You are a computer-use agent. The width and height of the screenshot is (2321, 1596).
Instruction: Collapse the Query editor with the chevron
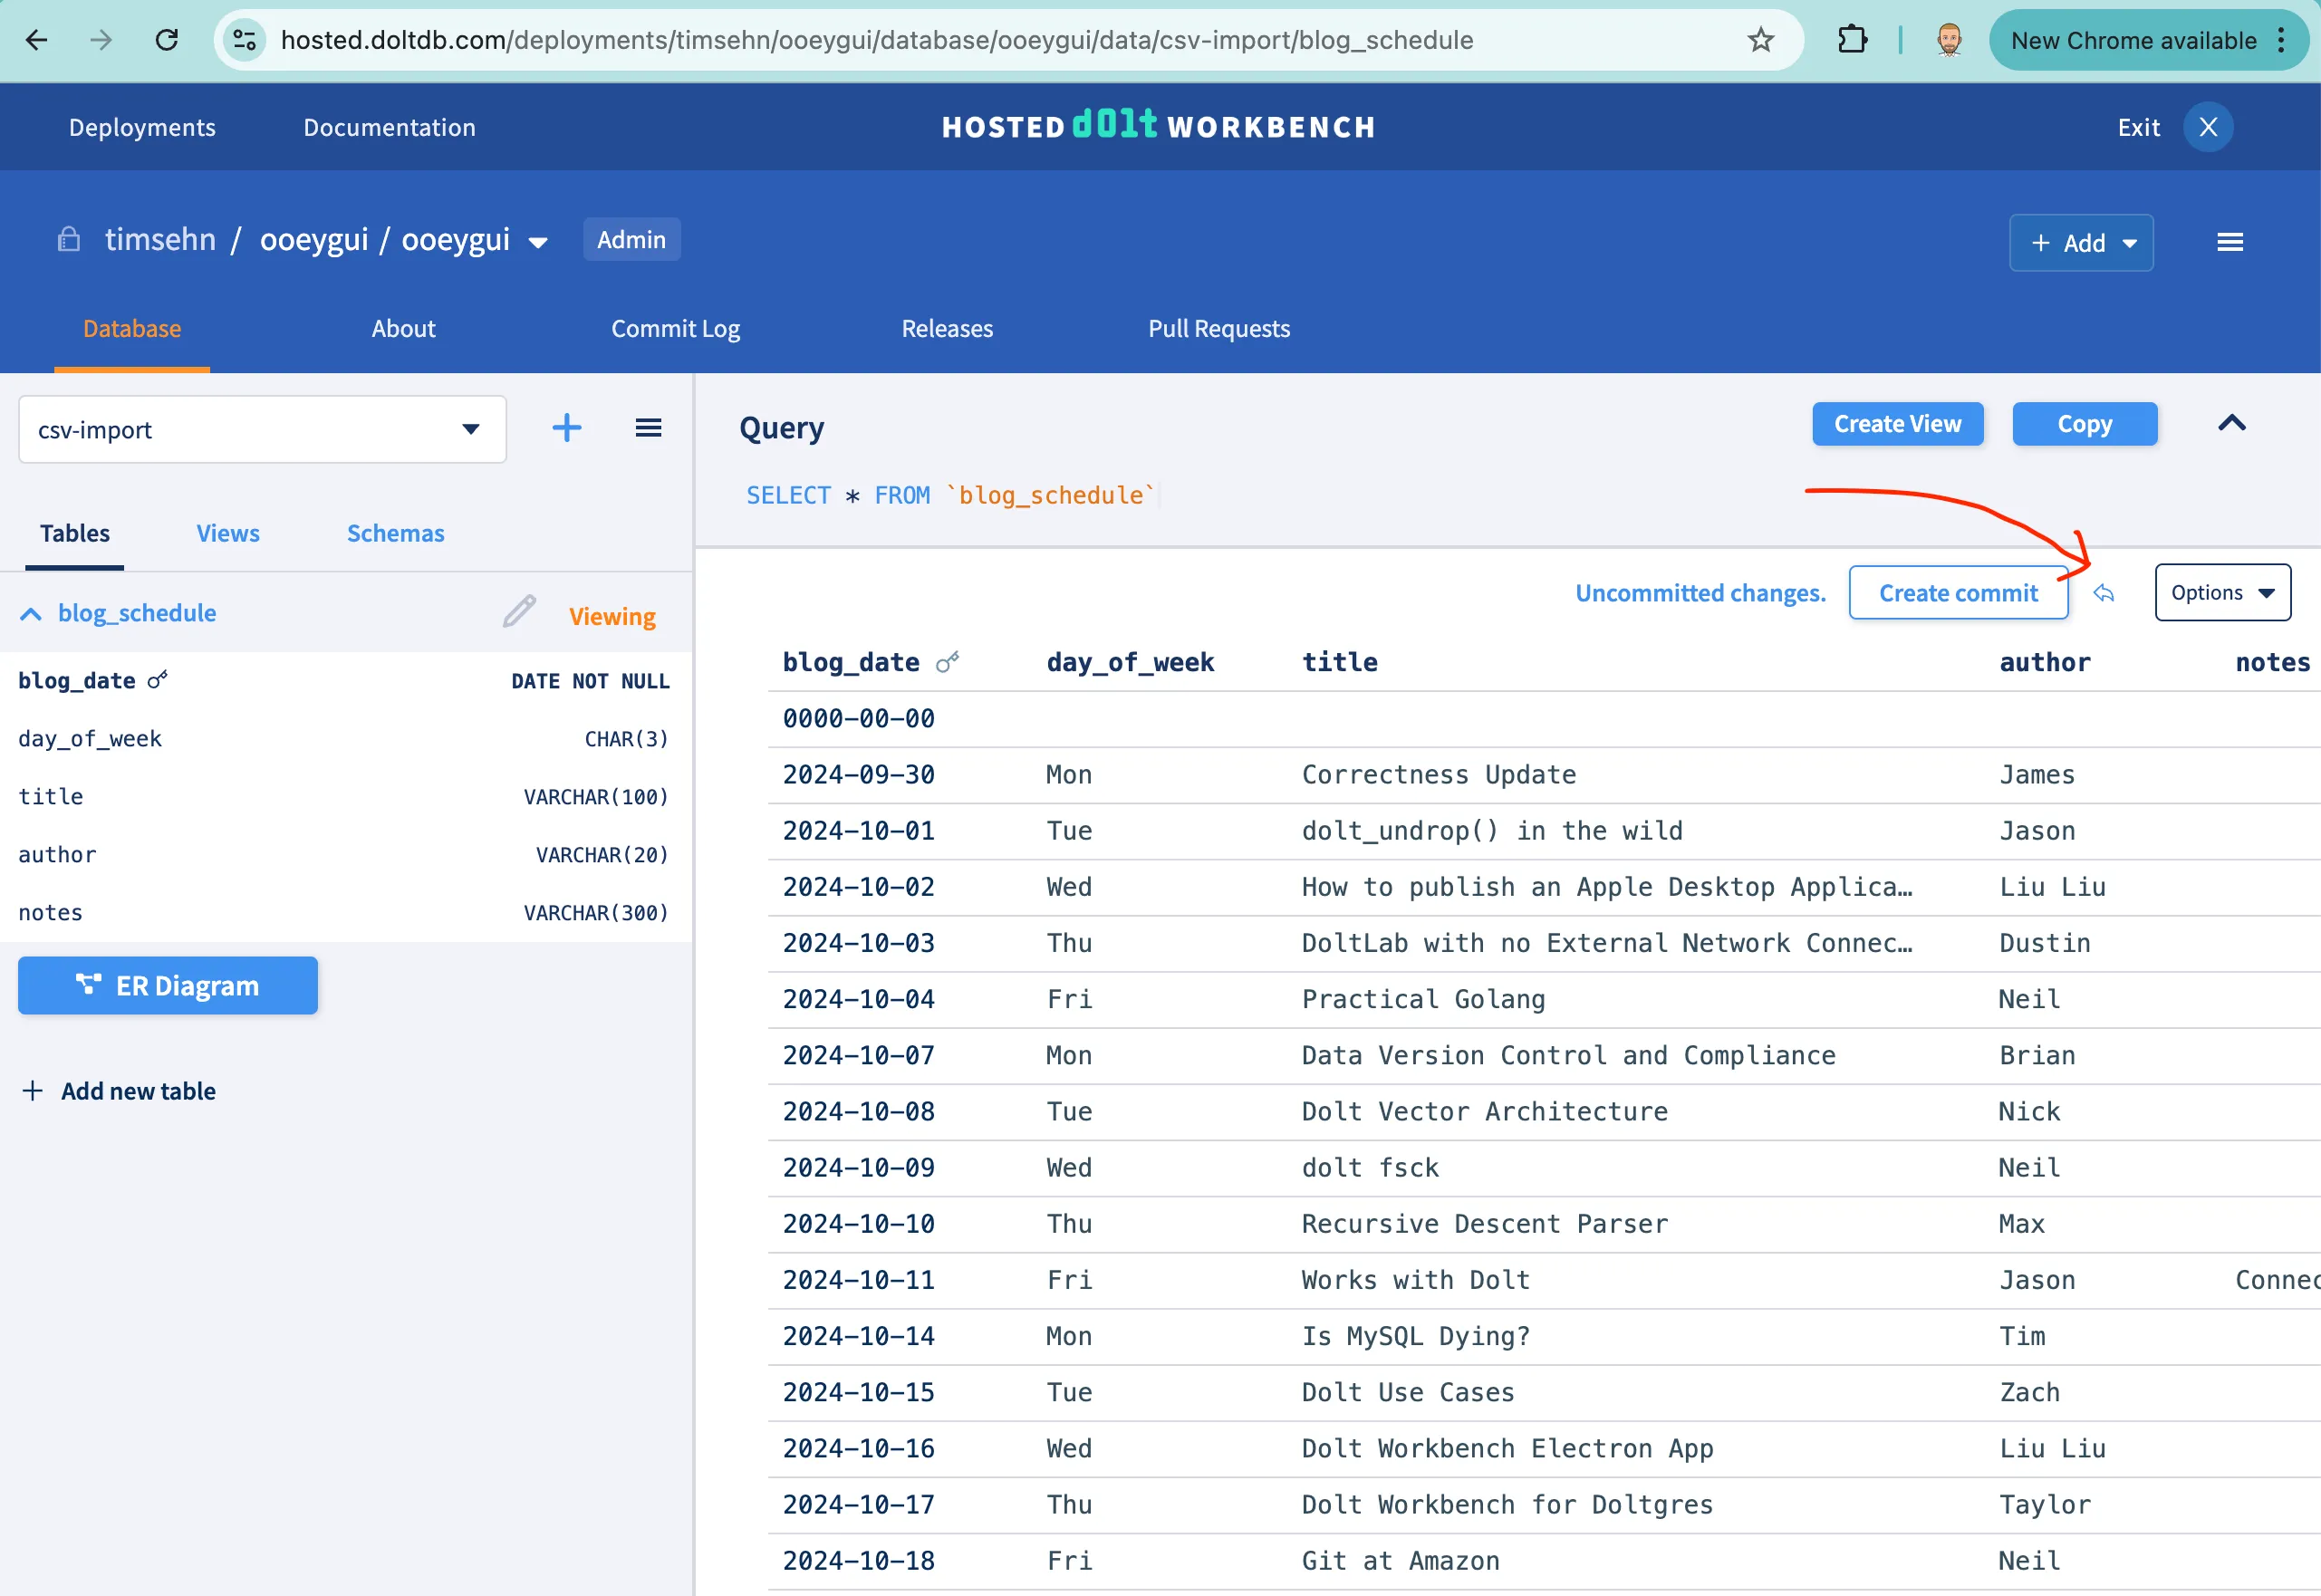pyautogui.click(x=2231, y=423)
